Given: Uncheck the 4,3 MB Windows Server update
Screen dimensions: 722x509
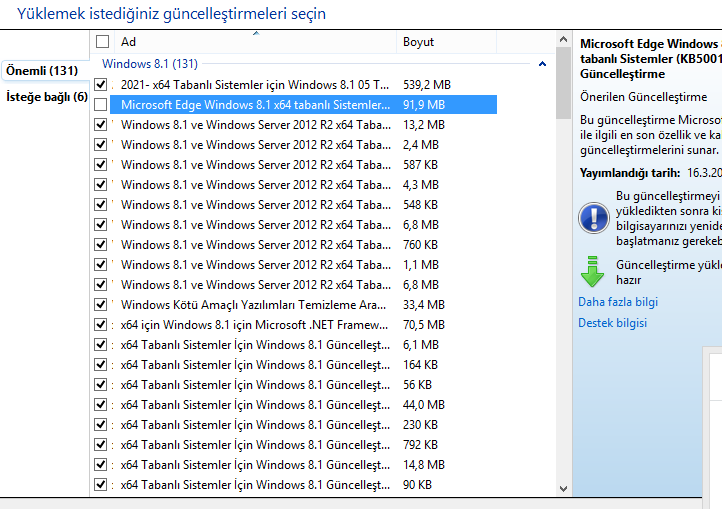Looking at the screenshot, I should 100,185.
